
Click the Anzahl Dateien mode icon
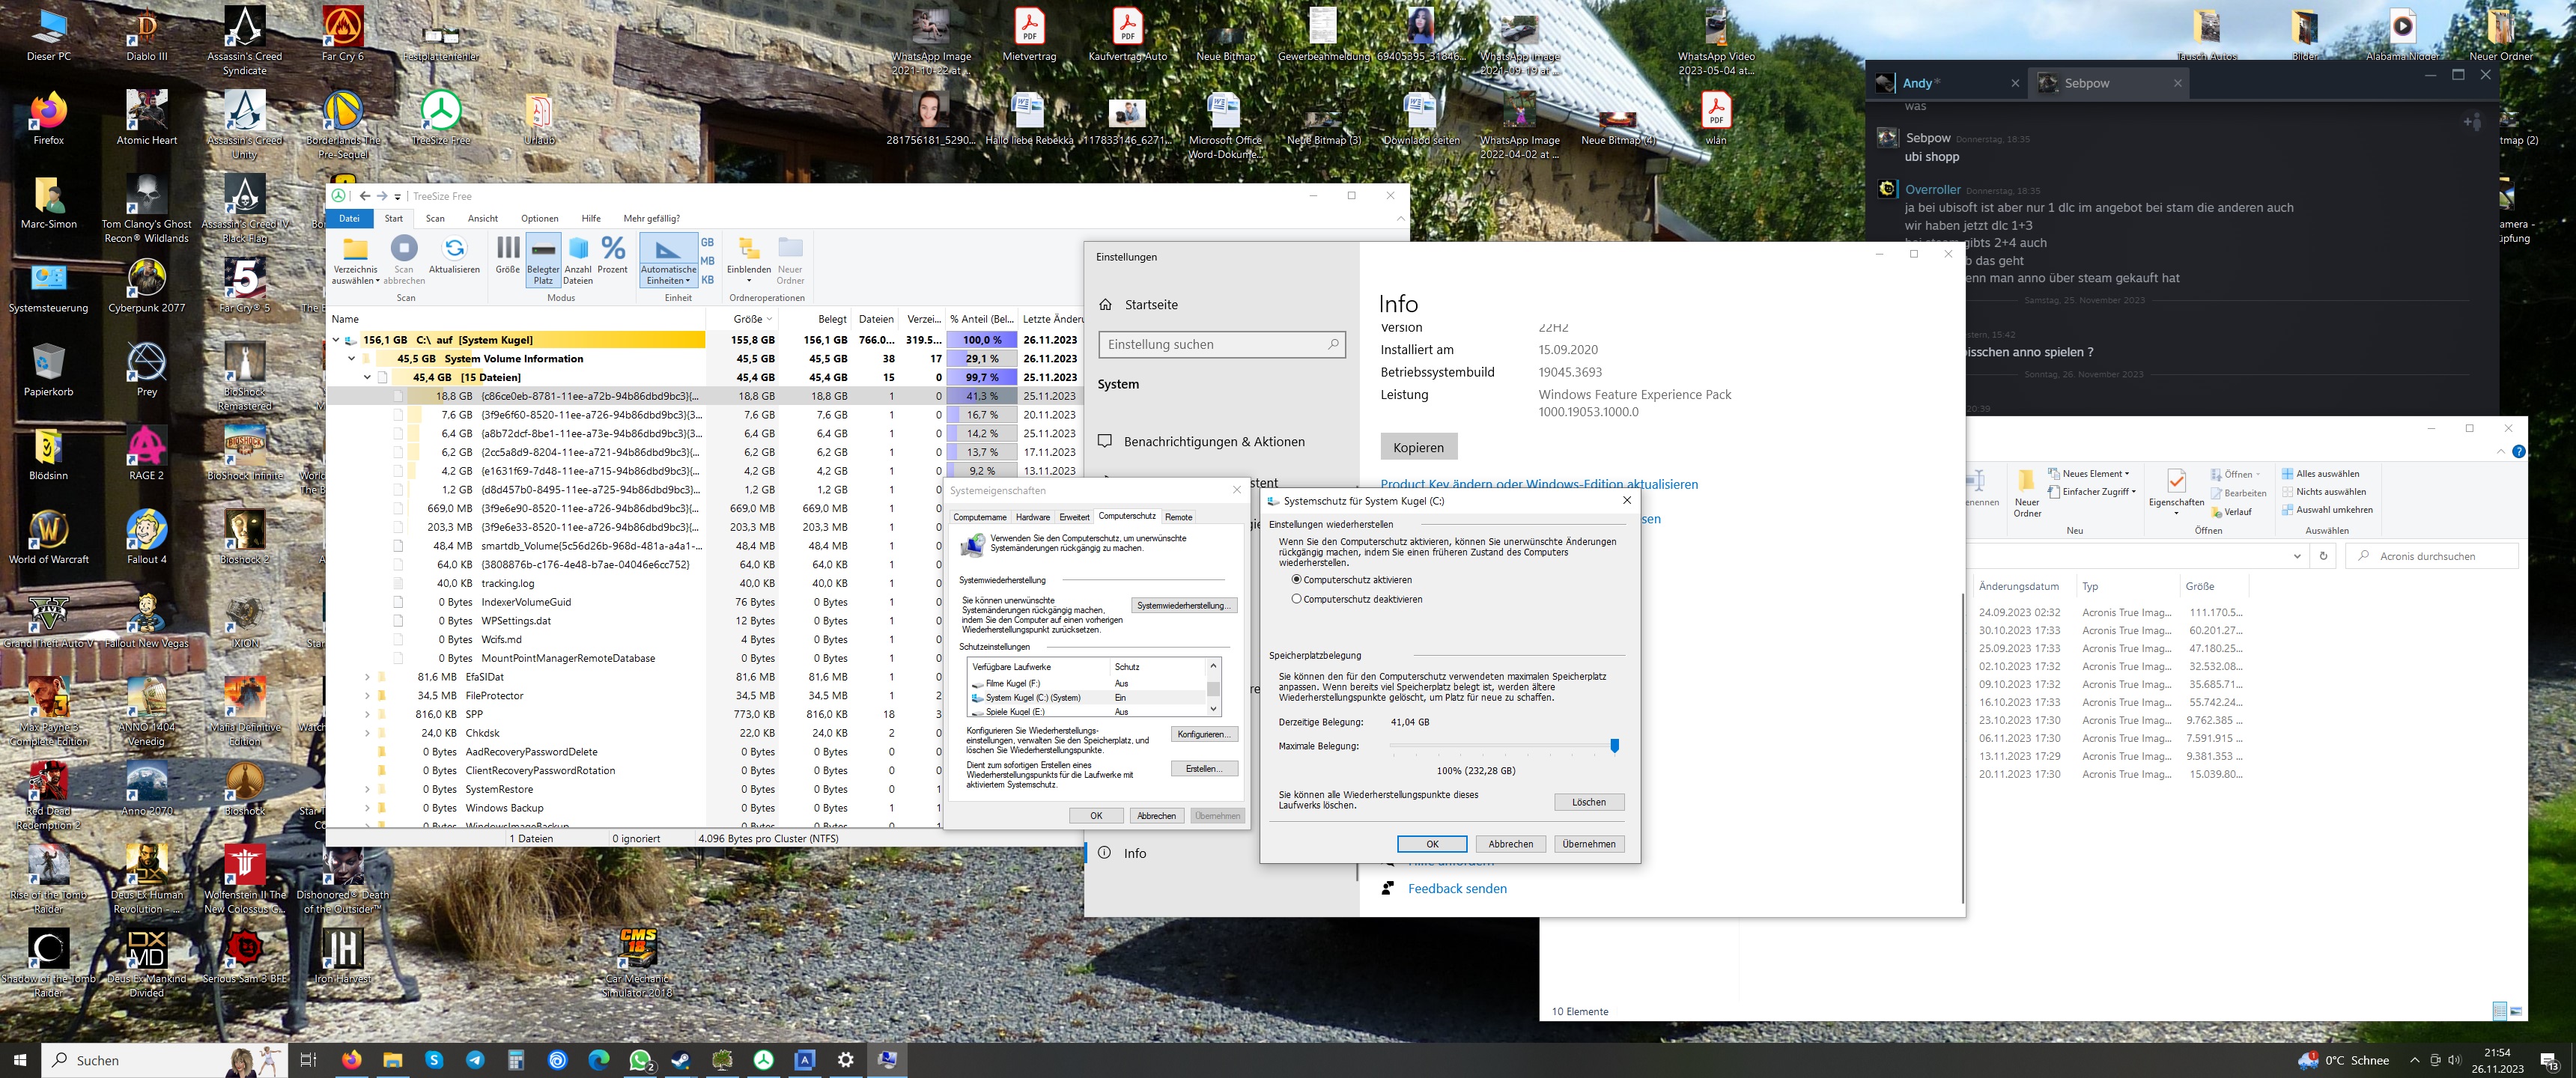coord(578,250)
